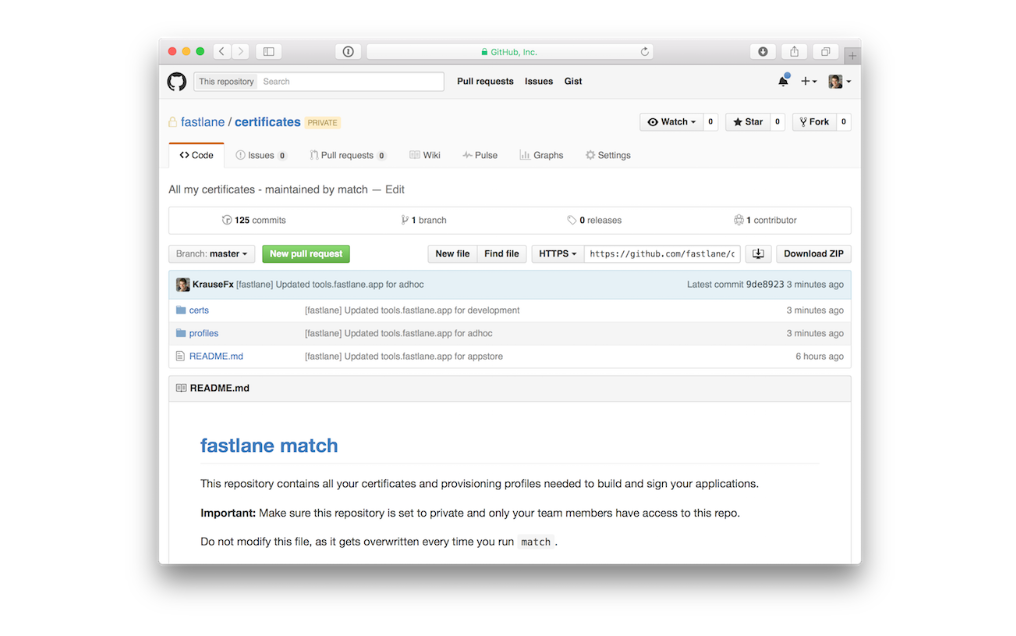
Task: Open the Watch dropdown
Action: [x=672, y=122]
